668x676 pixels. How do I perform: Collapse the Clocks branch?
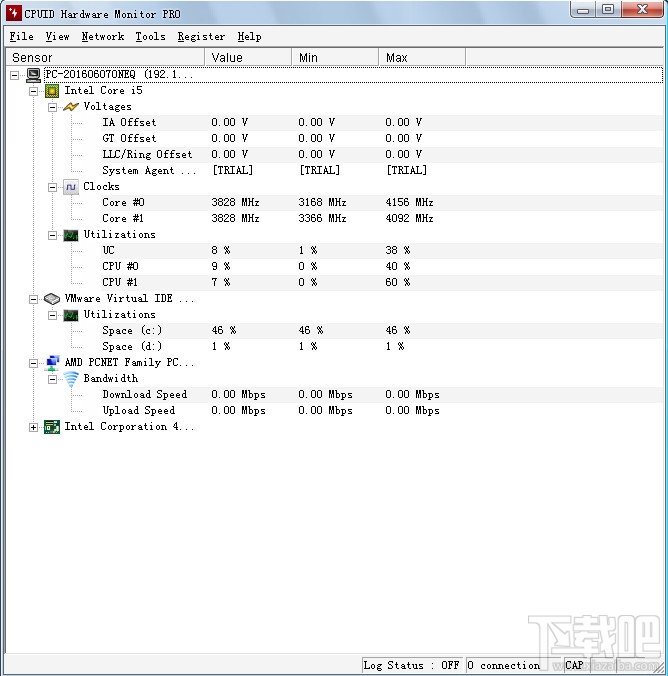[x=52, y=187]
